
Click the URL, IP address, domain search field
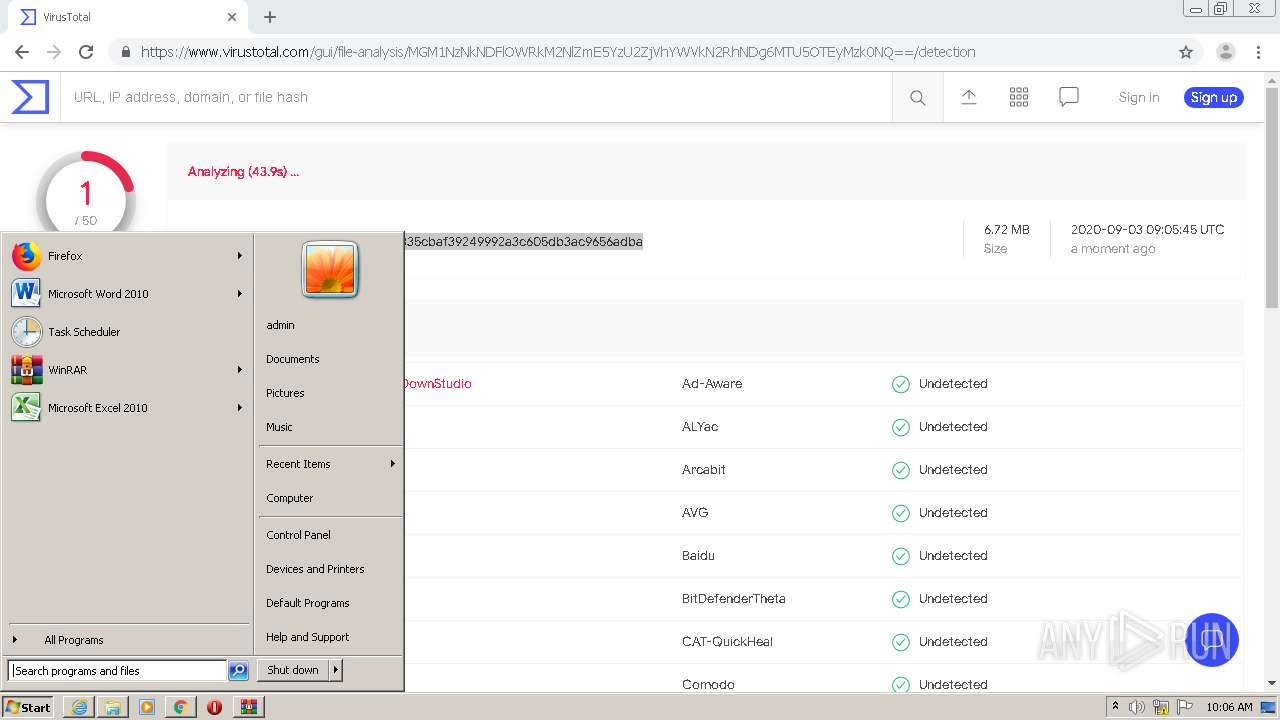476,97
